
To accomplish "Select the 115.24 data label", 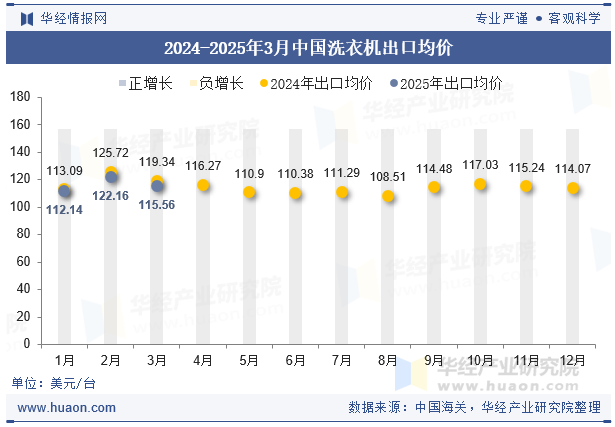I will pyautogui.click(x=527, y=168).
